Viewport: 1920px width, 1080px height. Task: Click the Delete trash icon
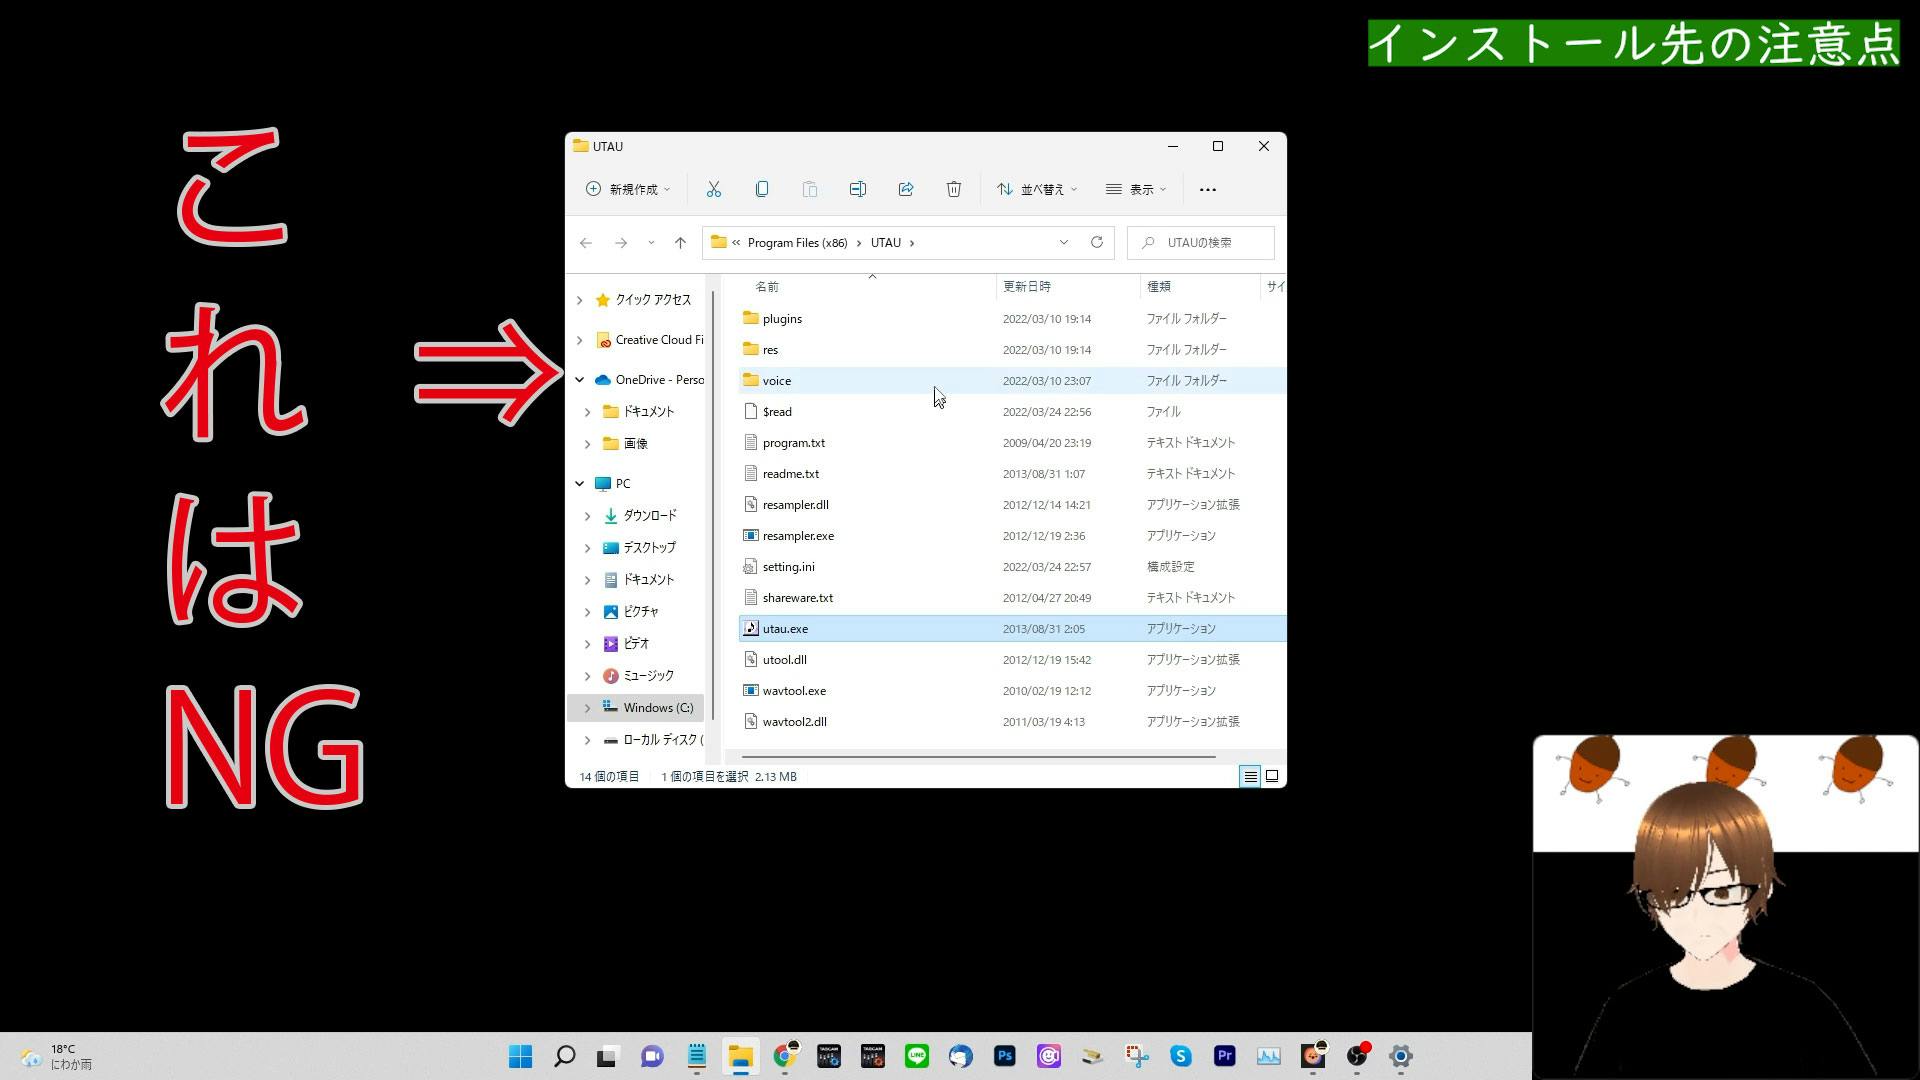(954, 189)
